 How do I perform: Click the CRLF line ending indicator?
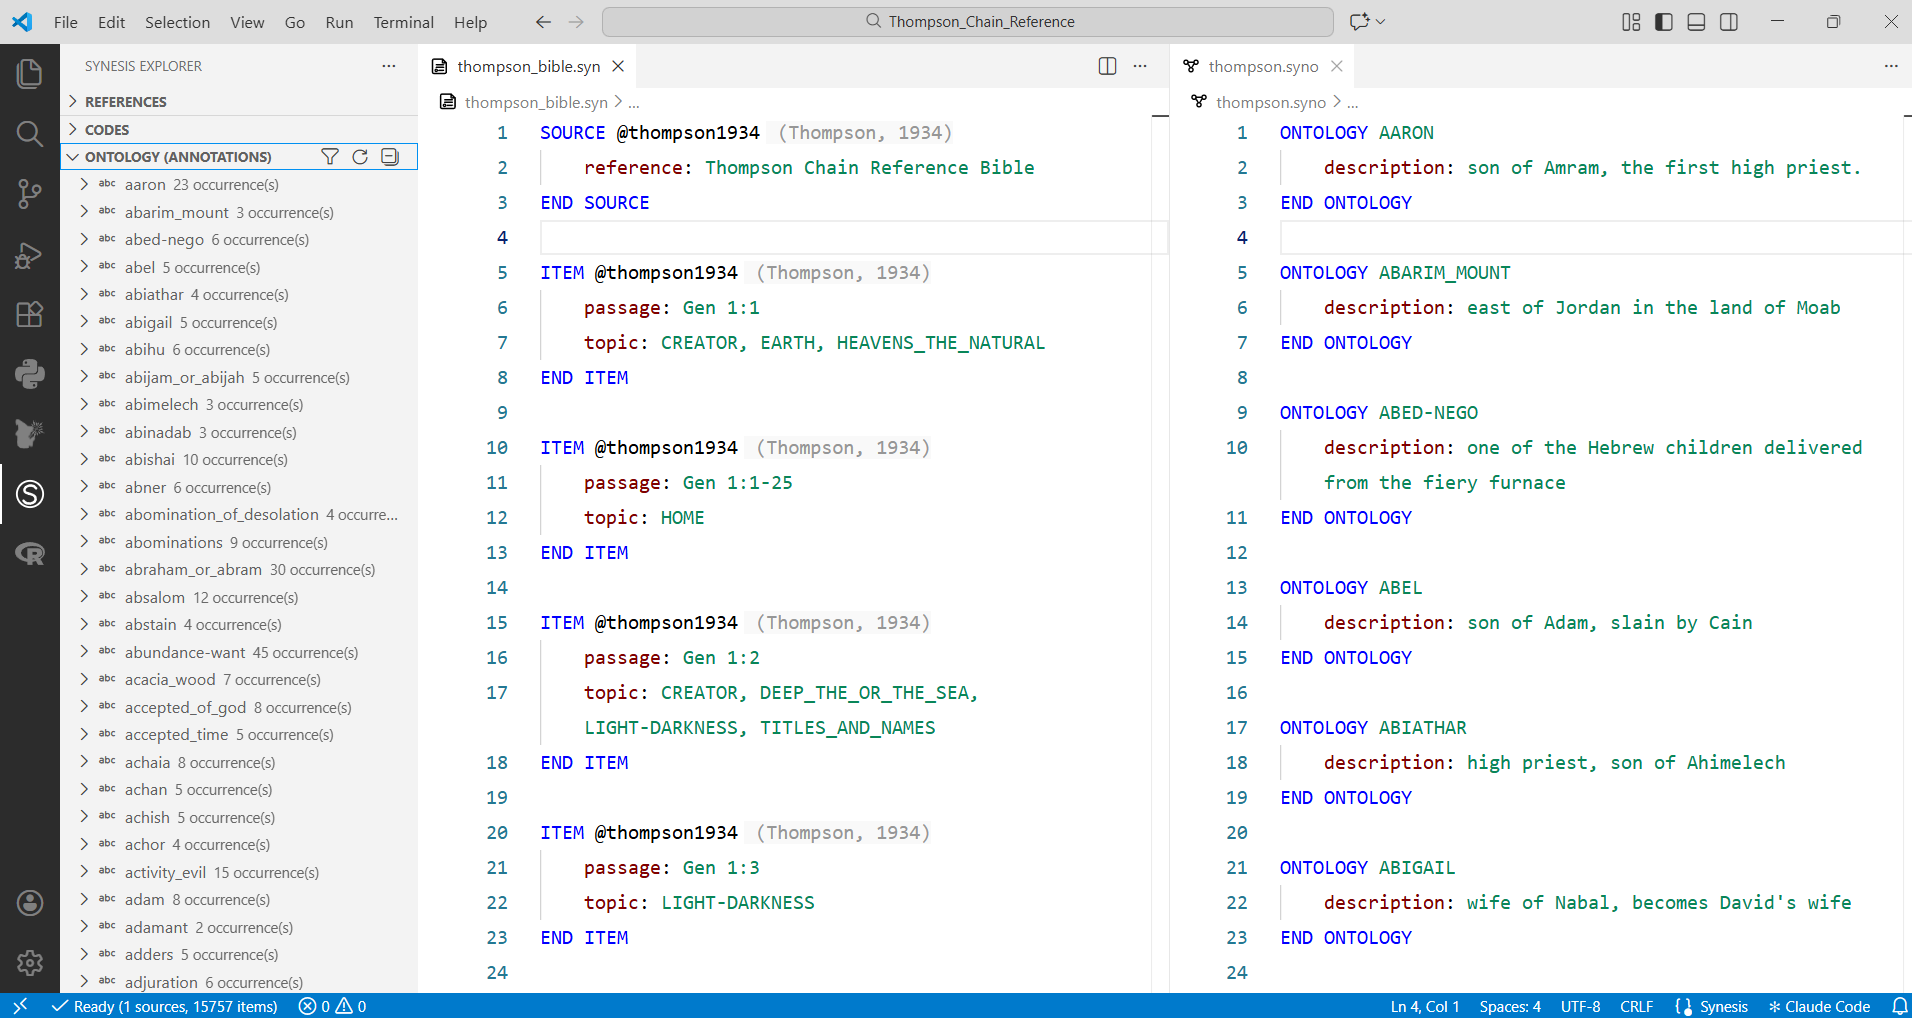click(x=1636, y=1006)
